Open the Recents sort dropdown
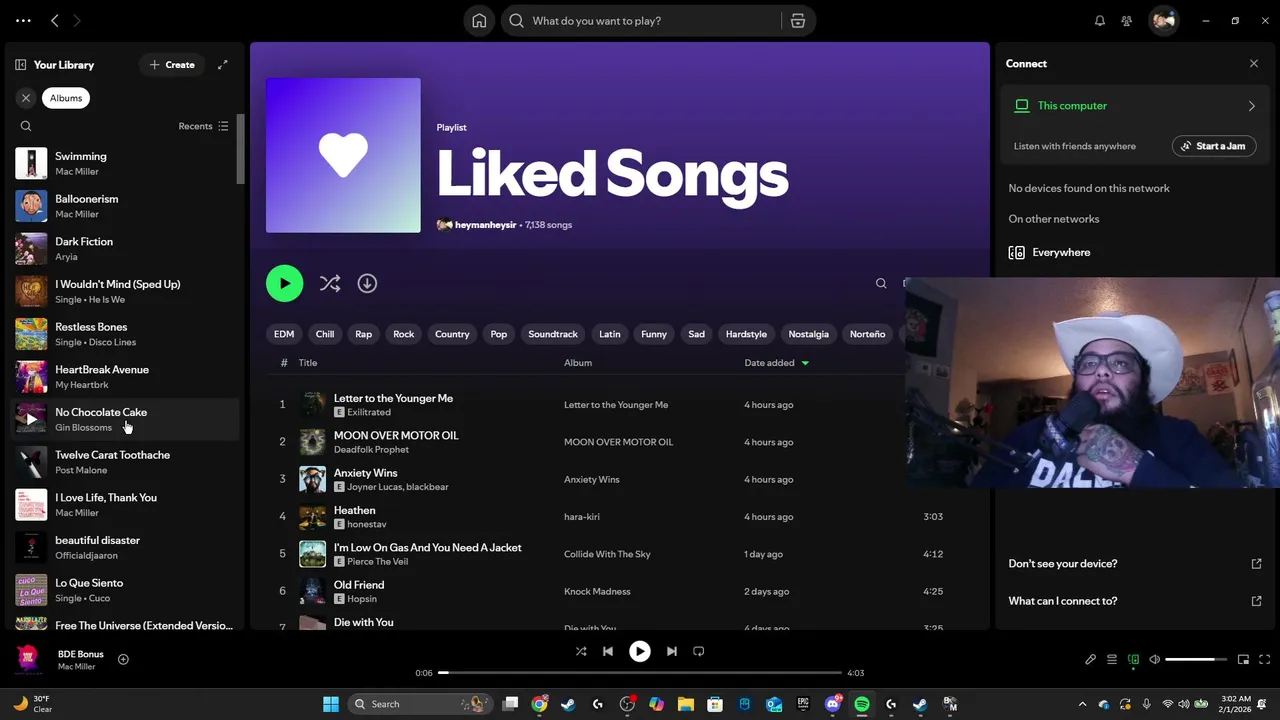Viewport: 1280px width, 720px height. tap(203, 126)
